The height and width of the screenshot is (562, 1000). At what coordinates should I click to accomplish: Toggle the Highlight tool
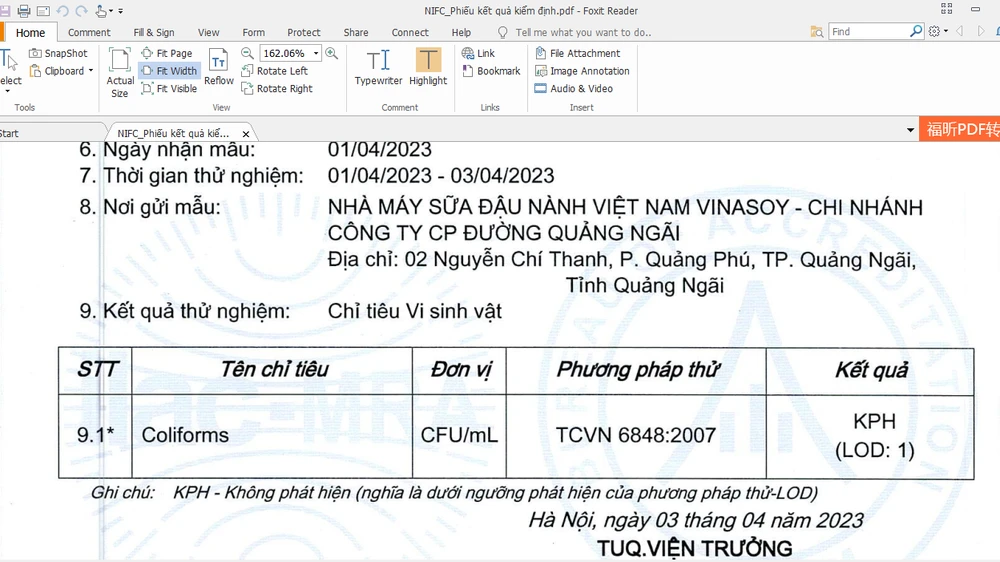point(428,67)
